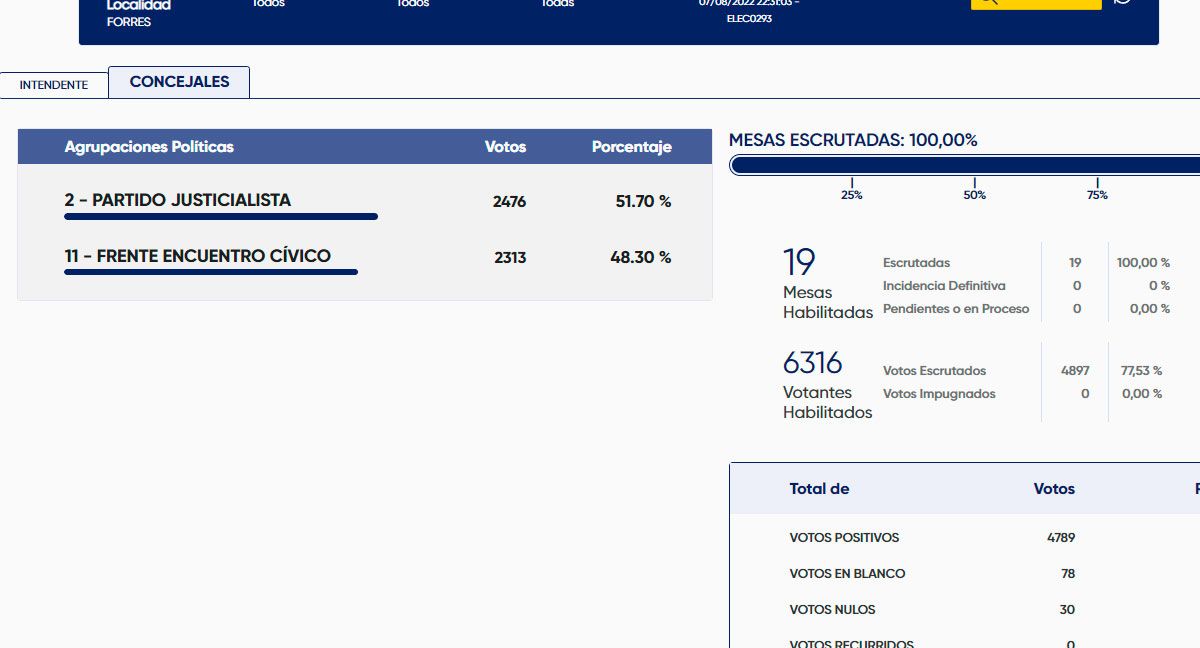Expand the second Todos filter dropdown

click(x=413, y=4)
